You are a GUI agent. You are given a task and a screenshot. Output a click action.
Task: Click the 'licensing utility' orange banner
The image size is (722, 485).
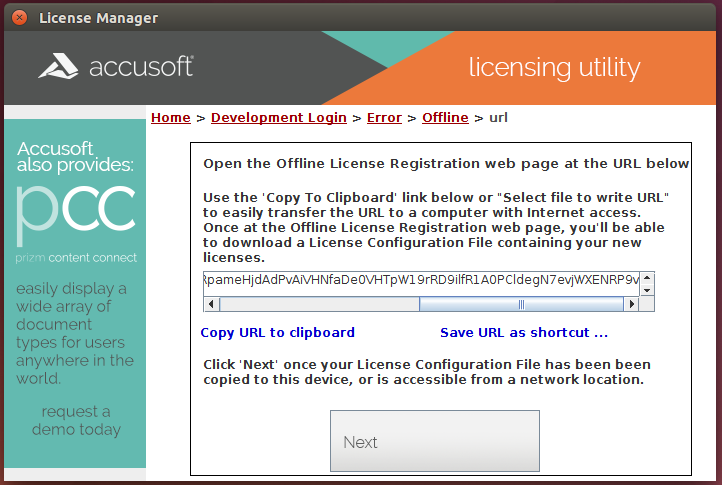(554, 68)
